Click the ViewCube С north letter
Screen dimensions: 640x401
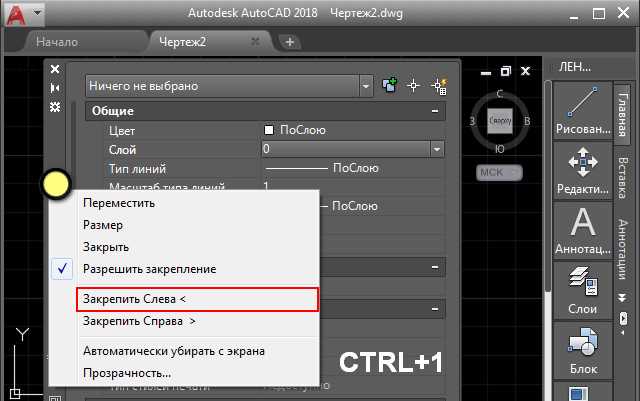pyautogui.click(x=500, y=94)
